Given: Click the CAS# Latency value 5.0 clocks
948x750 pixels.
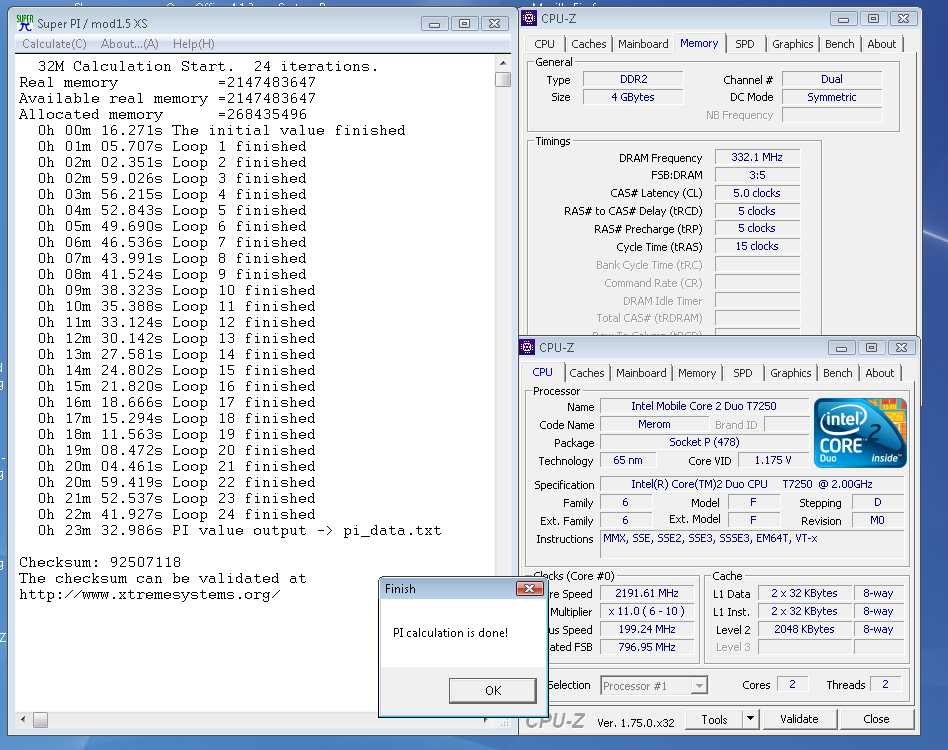Looking at the screenshot, I should pos(757,193).
